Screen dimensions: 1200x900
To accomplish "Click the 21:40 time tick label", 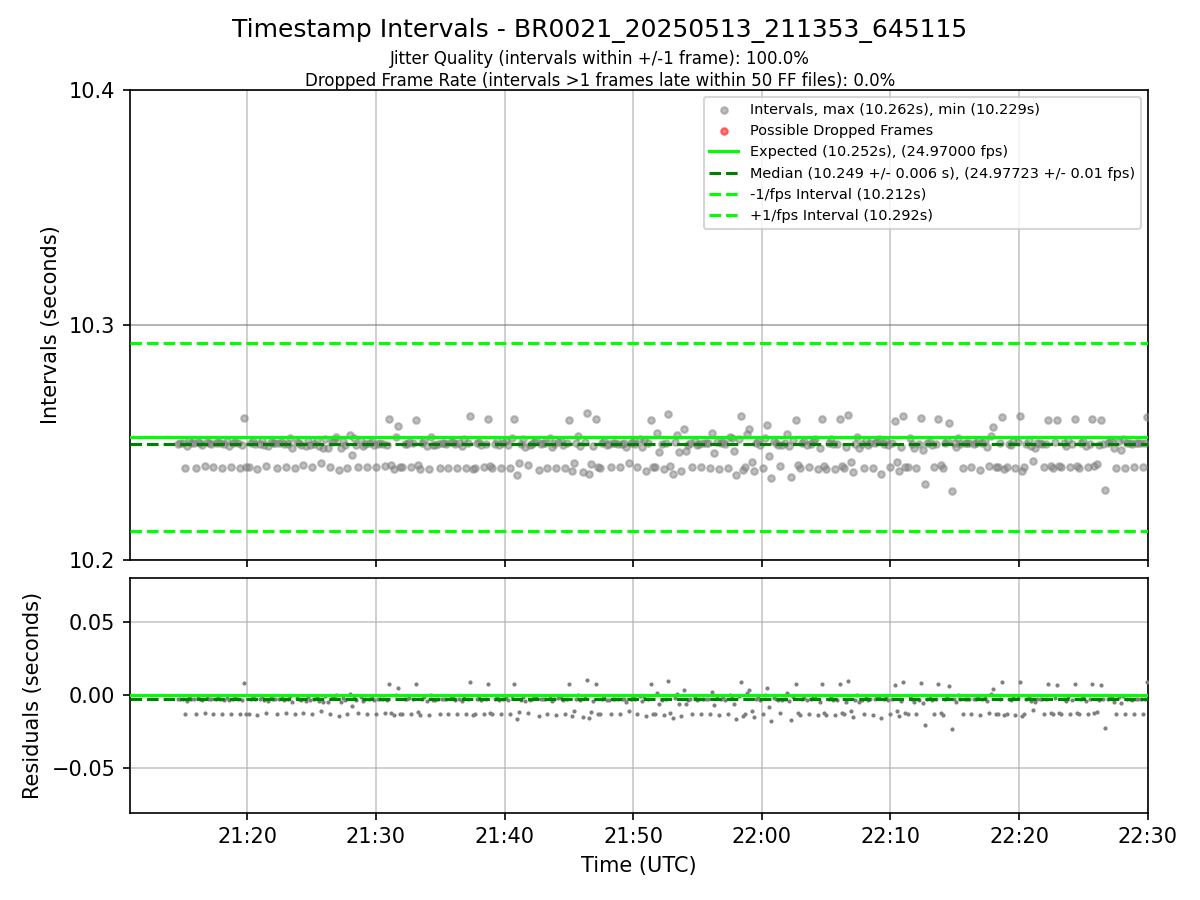I will [x=504, y=835].
